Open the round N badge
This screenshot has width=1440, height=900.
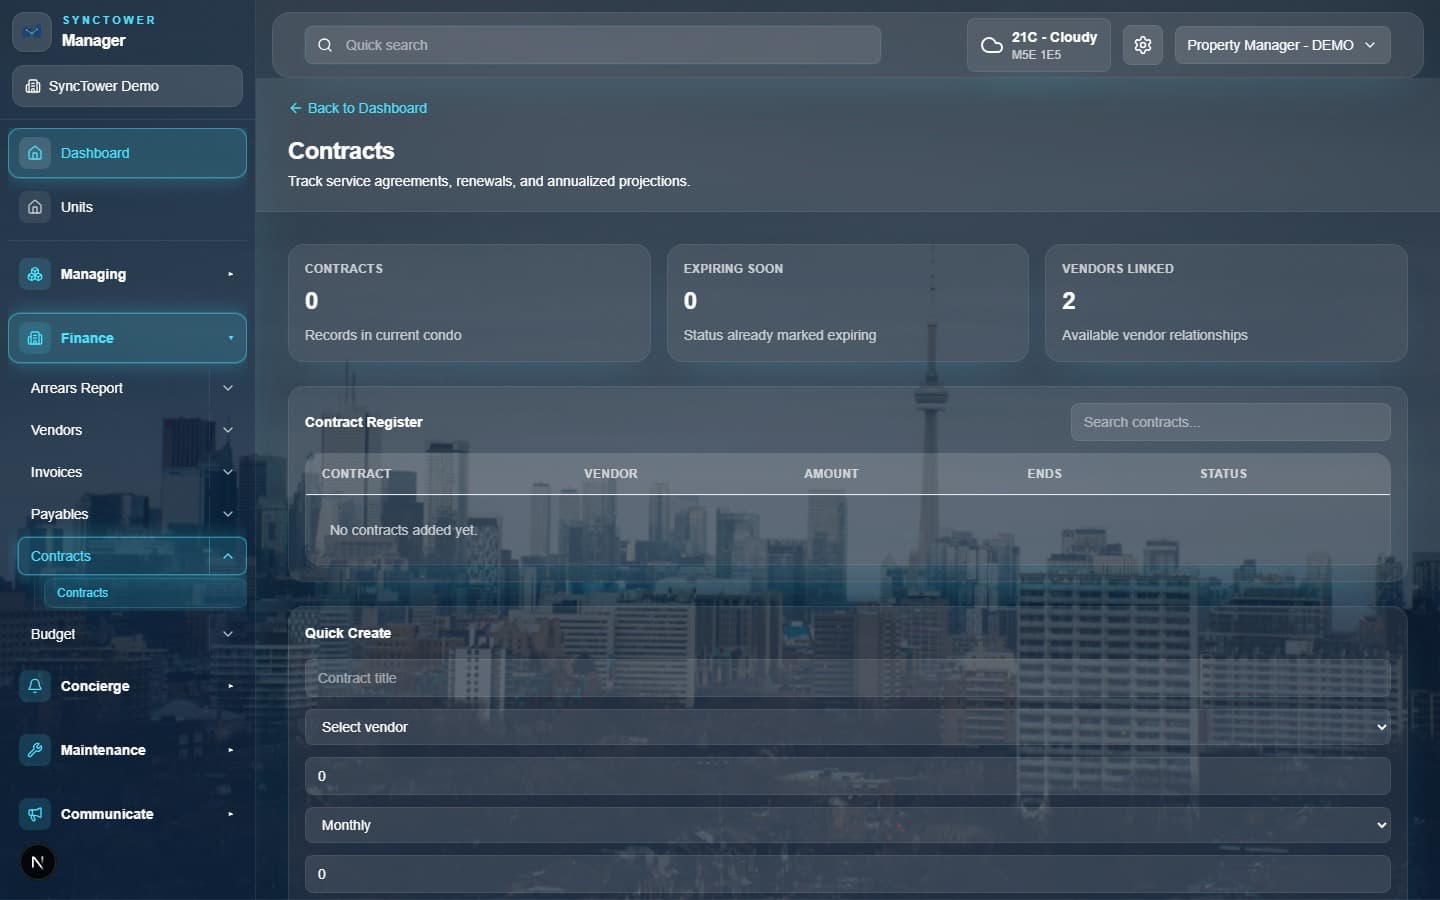coord(38,862)
